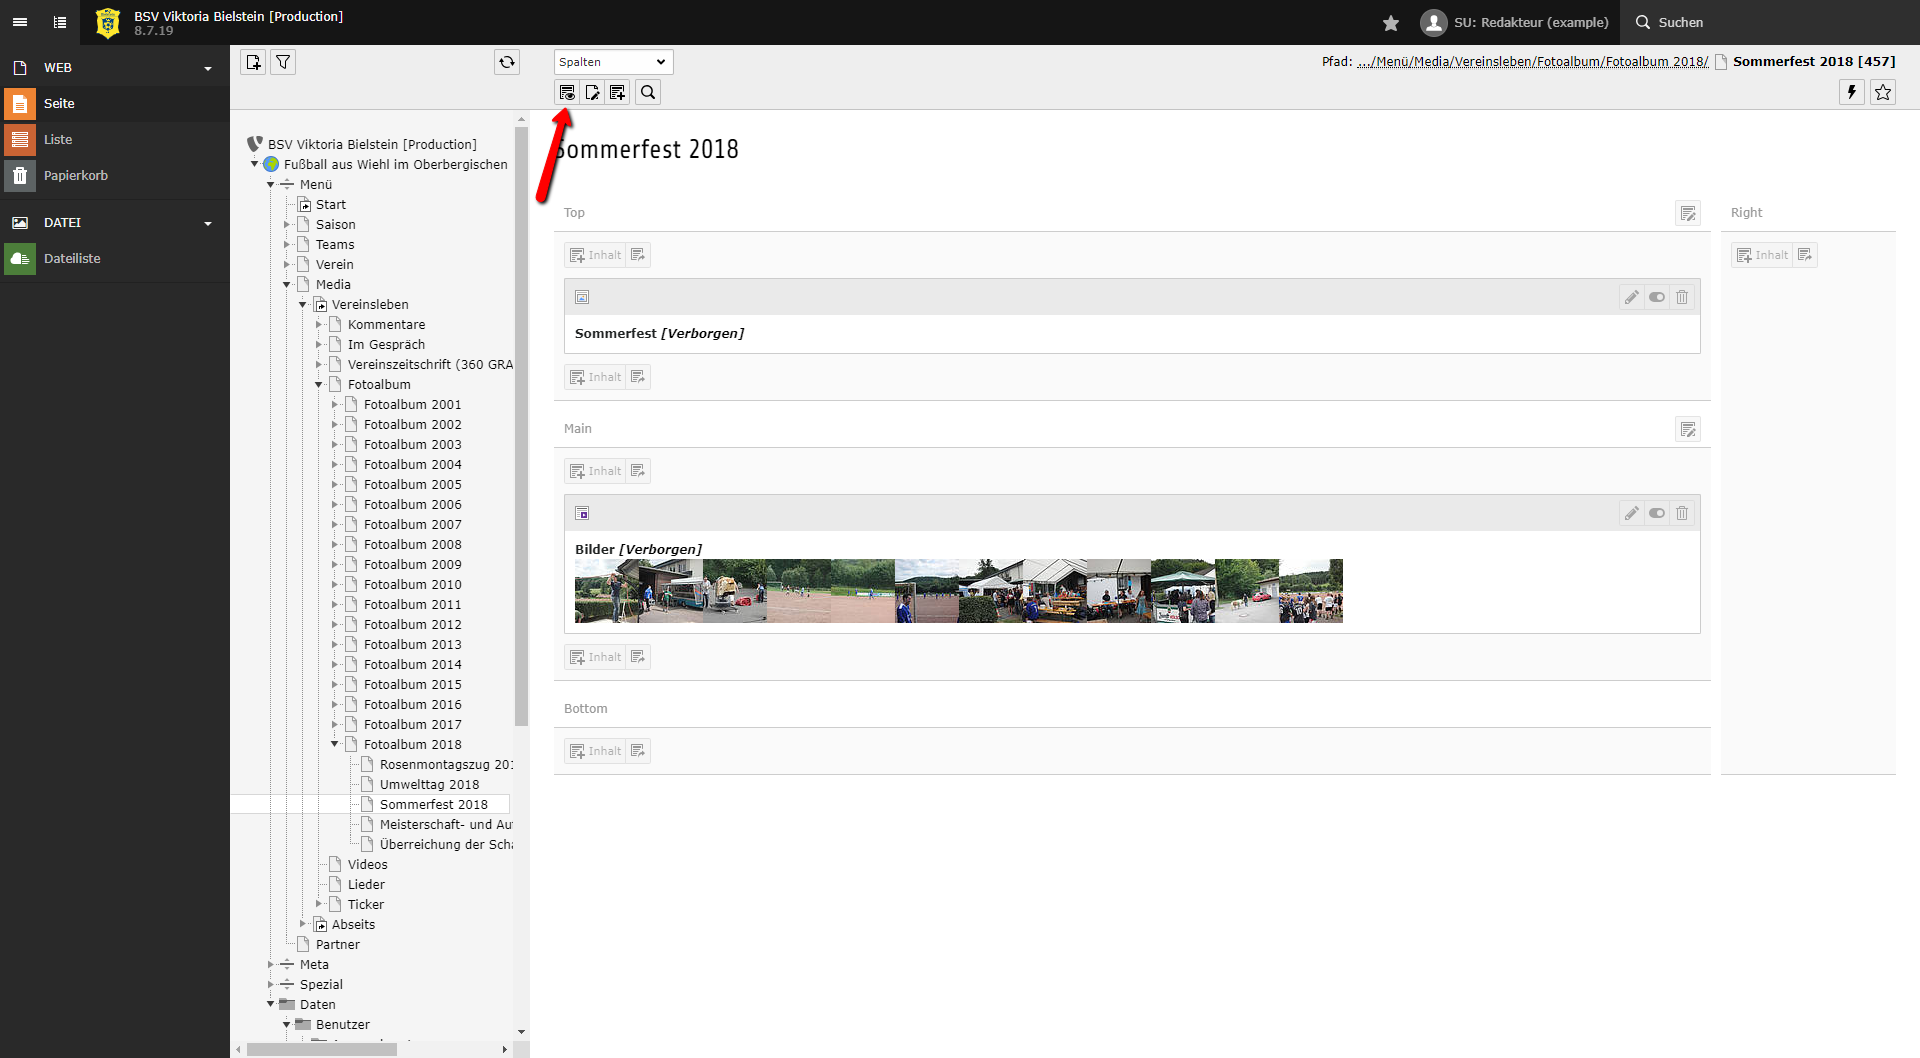The height and width of the screenshot is (1058, 1920).
Task: Click the view webpage icon in toolbar
Action: [x=567, y=92]
